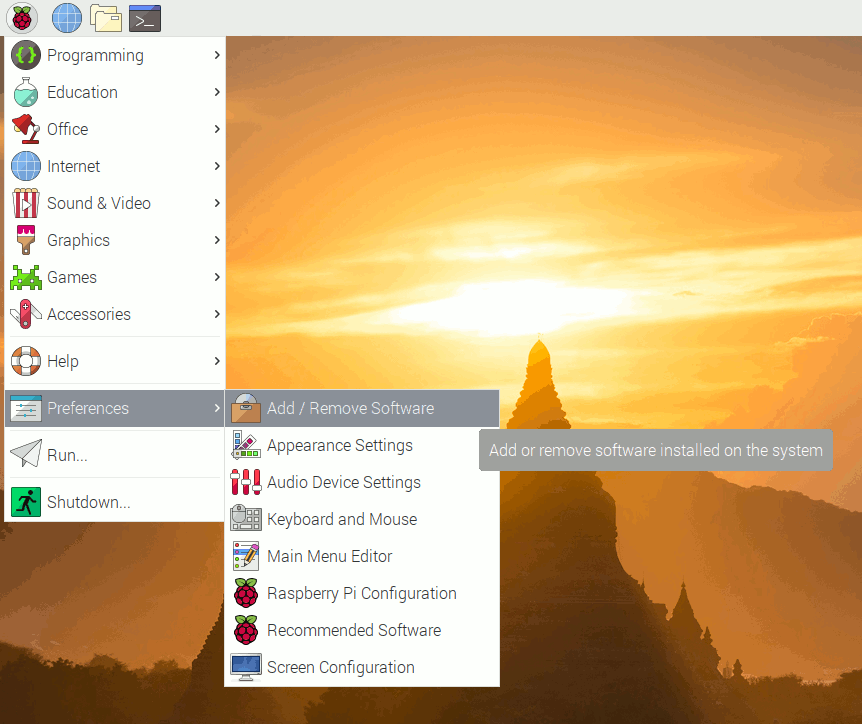This screenshot has height=724, width=862.
Task: Click the Internet globe icon in menu
Action: click(x=26, y=166)
